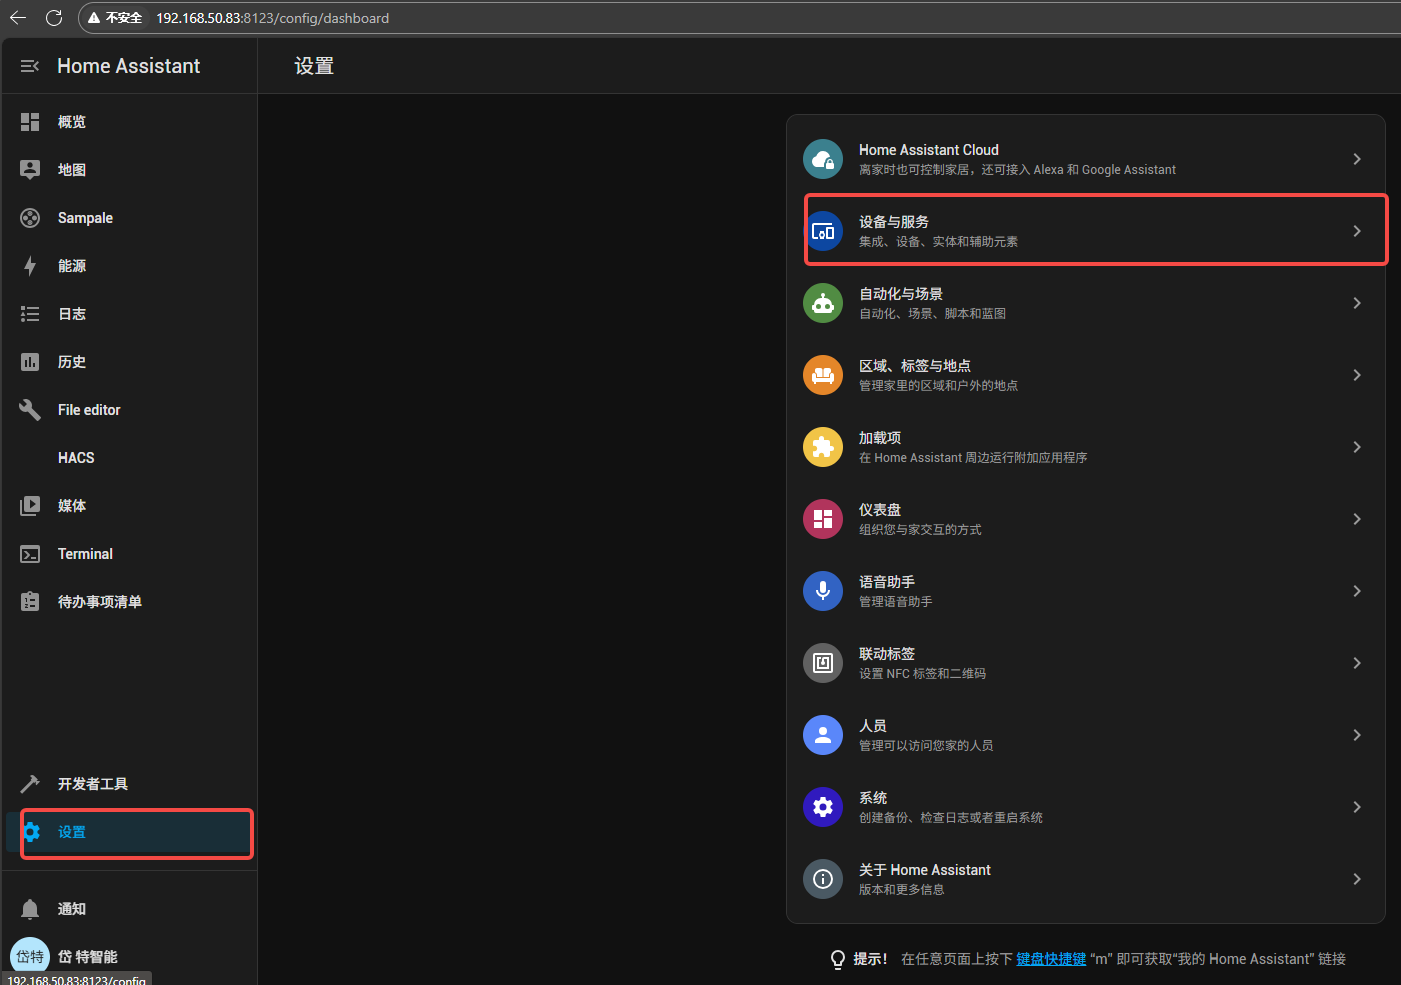Screen dimensions: 1401x985
Task: Click the 设备与服务 devices icon
Action: pyautogui.click(x=822, y=231)
